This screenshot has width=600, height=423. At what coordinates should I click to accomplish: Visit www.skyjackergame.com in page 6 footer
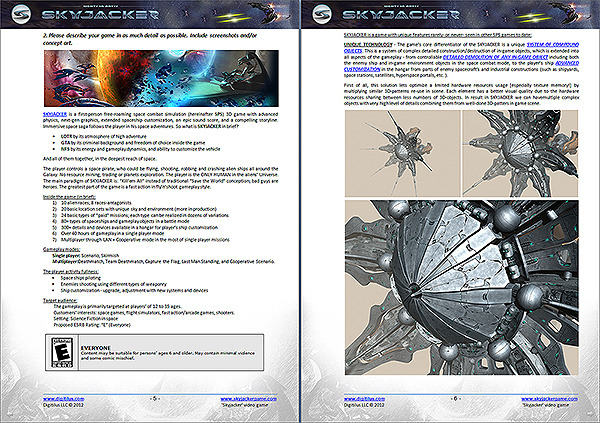[549, 399]
